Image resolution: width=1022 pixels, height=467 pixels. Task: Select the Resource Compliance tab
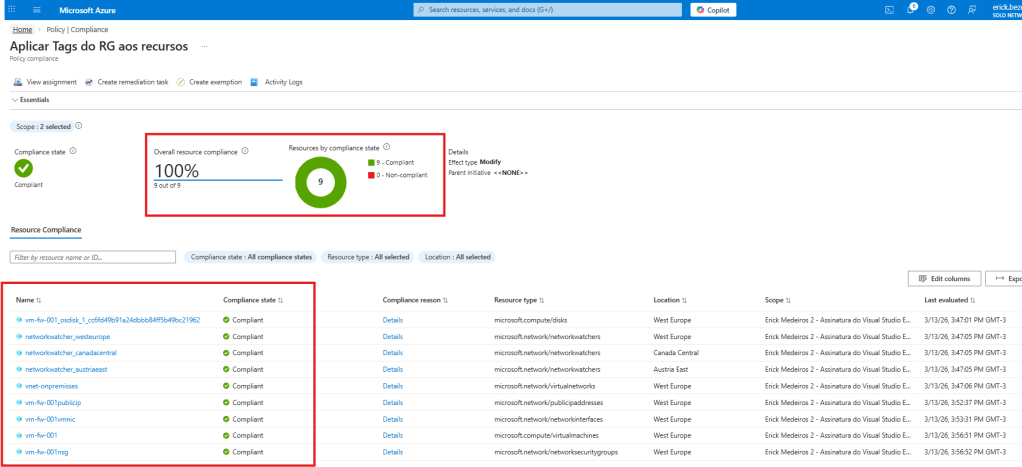pyautogui.click(x=46, y=230)
